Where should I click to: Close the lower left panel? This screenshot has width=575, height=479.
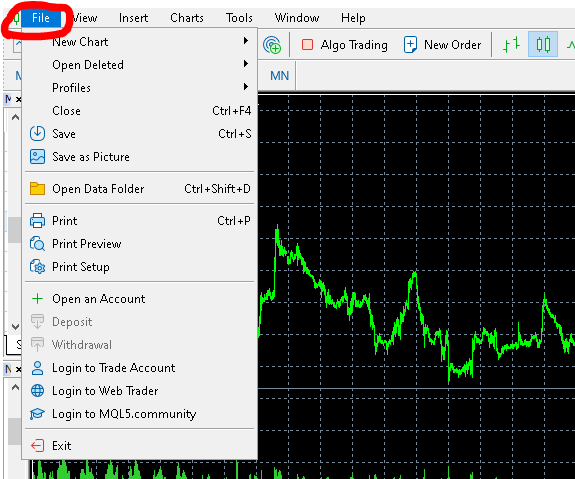(x=18, y=369)
